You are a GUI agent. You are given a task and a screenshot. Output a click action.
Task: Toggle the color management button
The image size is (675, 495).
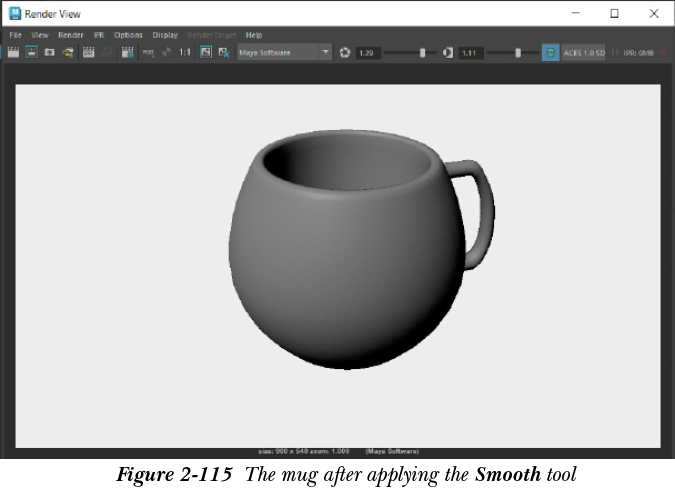click(x=550, y=52)
